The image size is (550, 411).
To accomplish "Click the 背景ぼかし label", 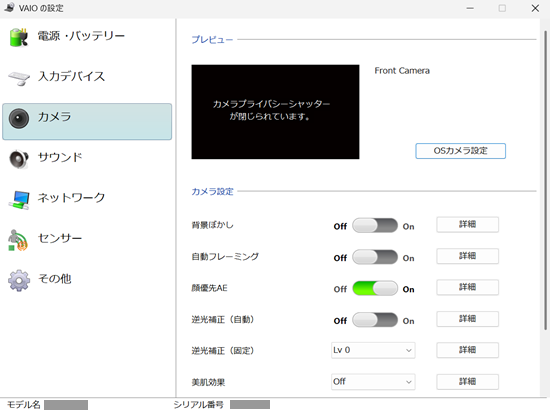I will [213, 225].
